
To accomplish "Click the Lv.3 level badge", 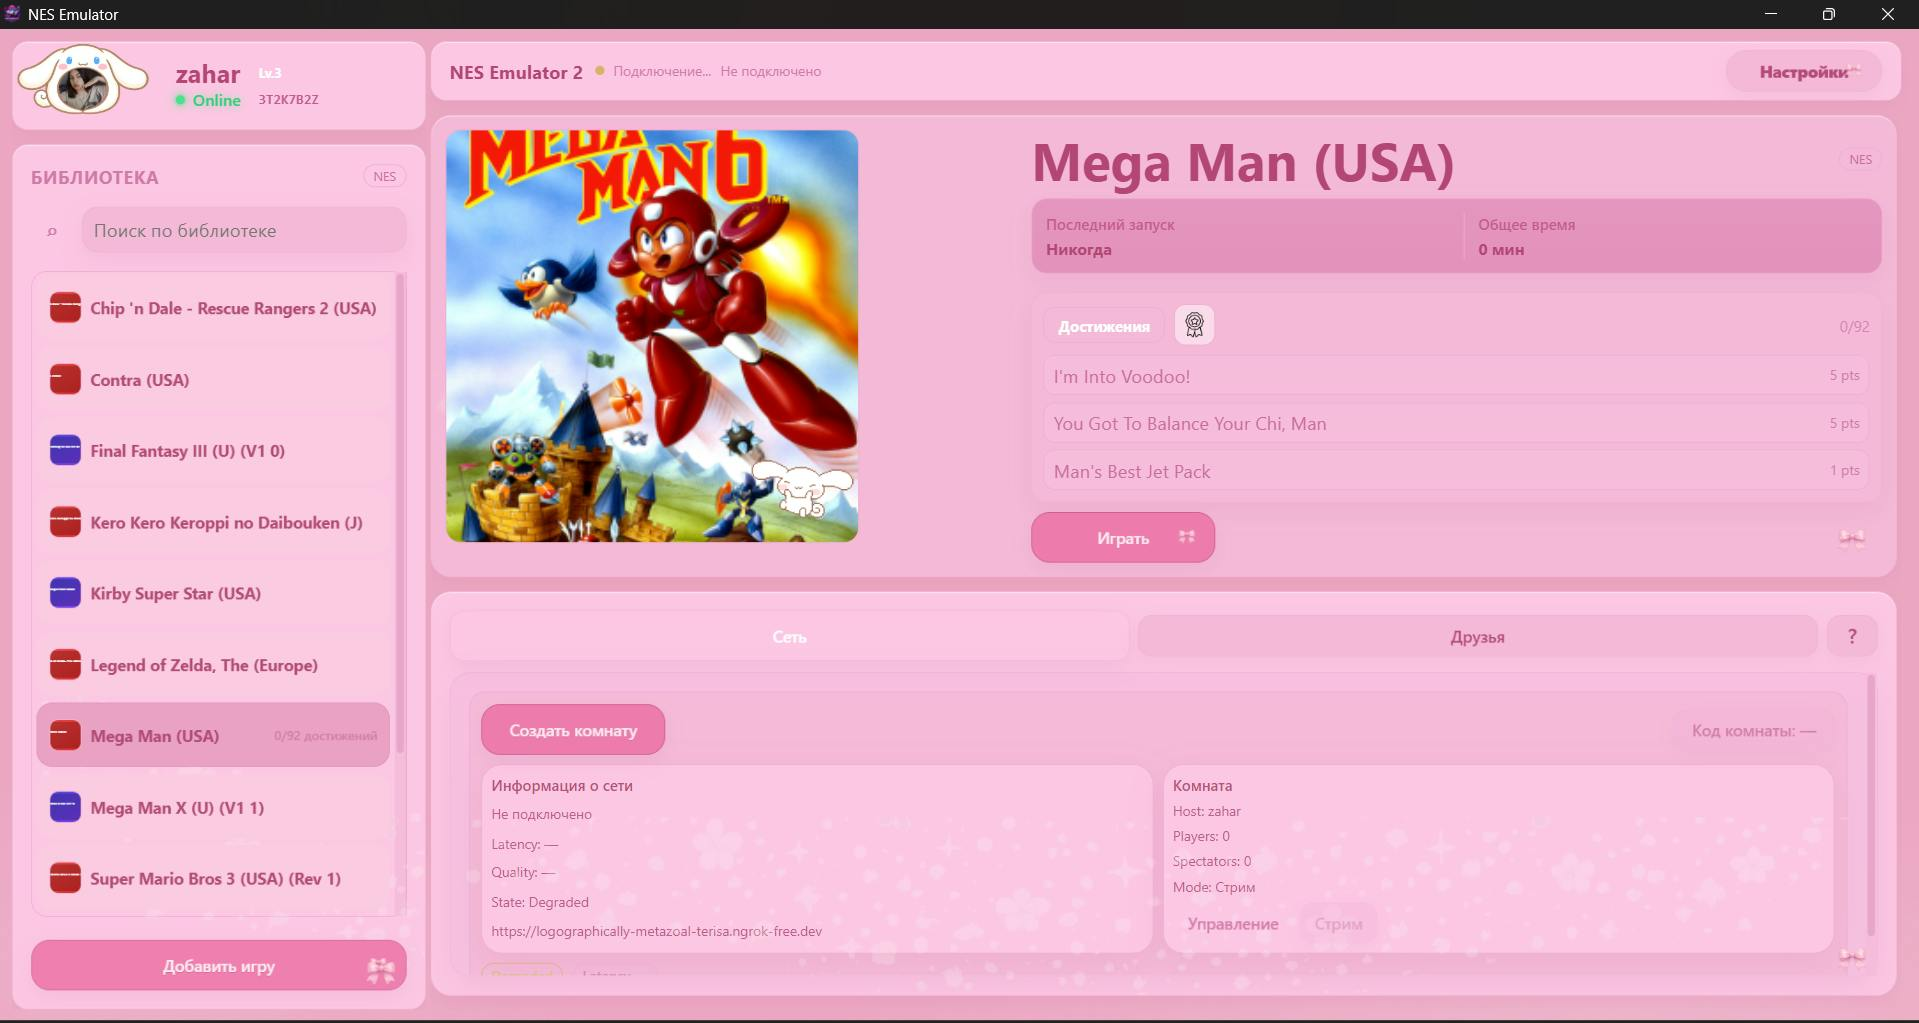I will pyautogui.click(x=270, y=73).
